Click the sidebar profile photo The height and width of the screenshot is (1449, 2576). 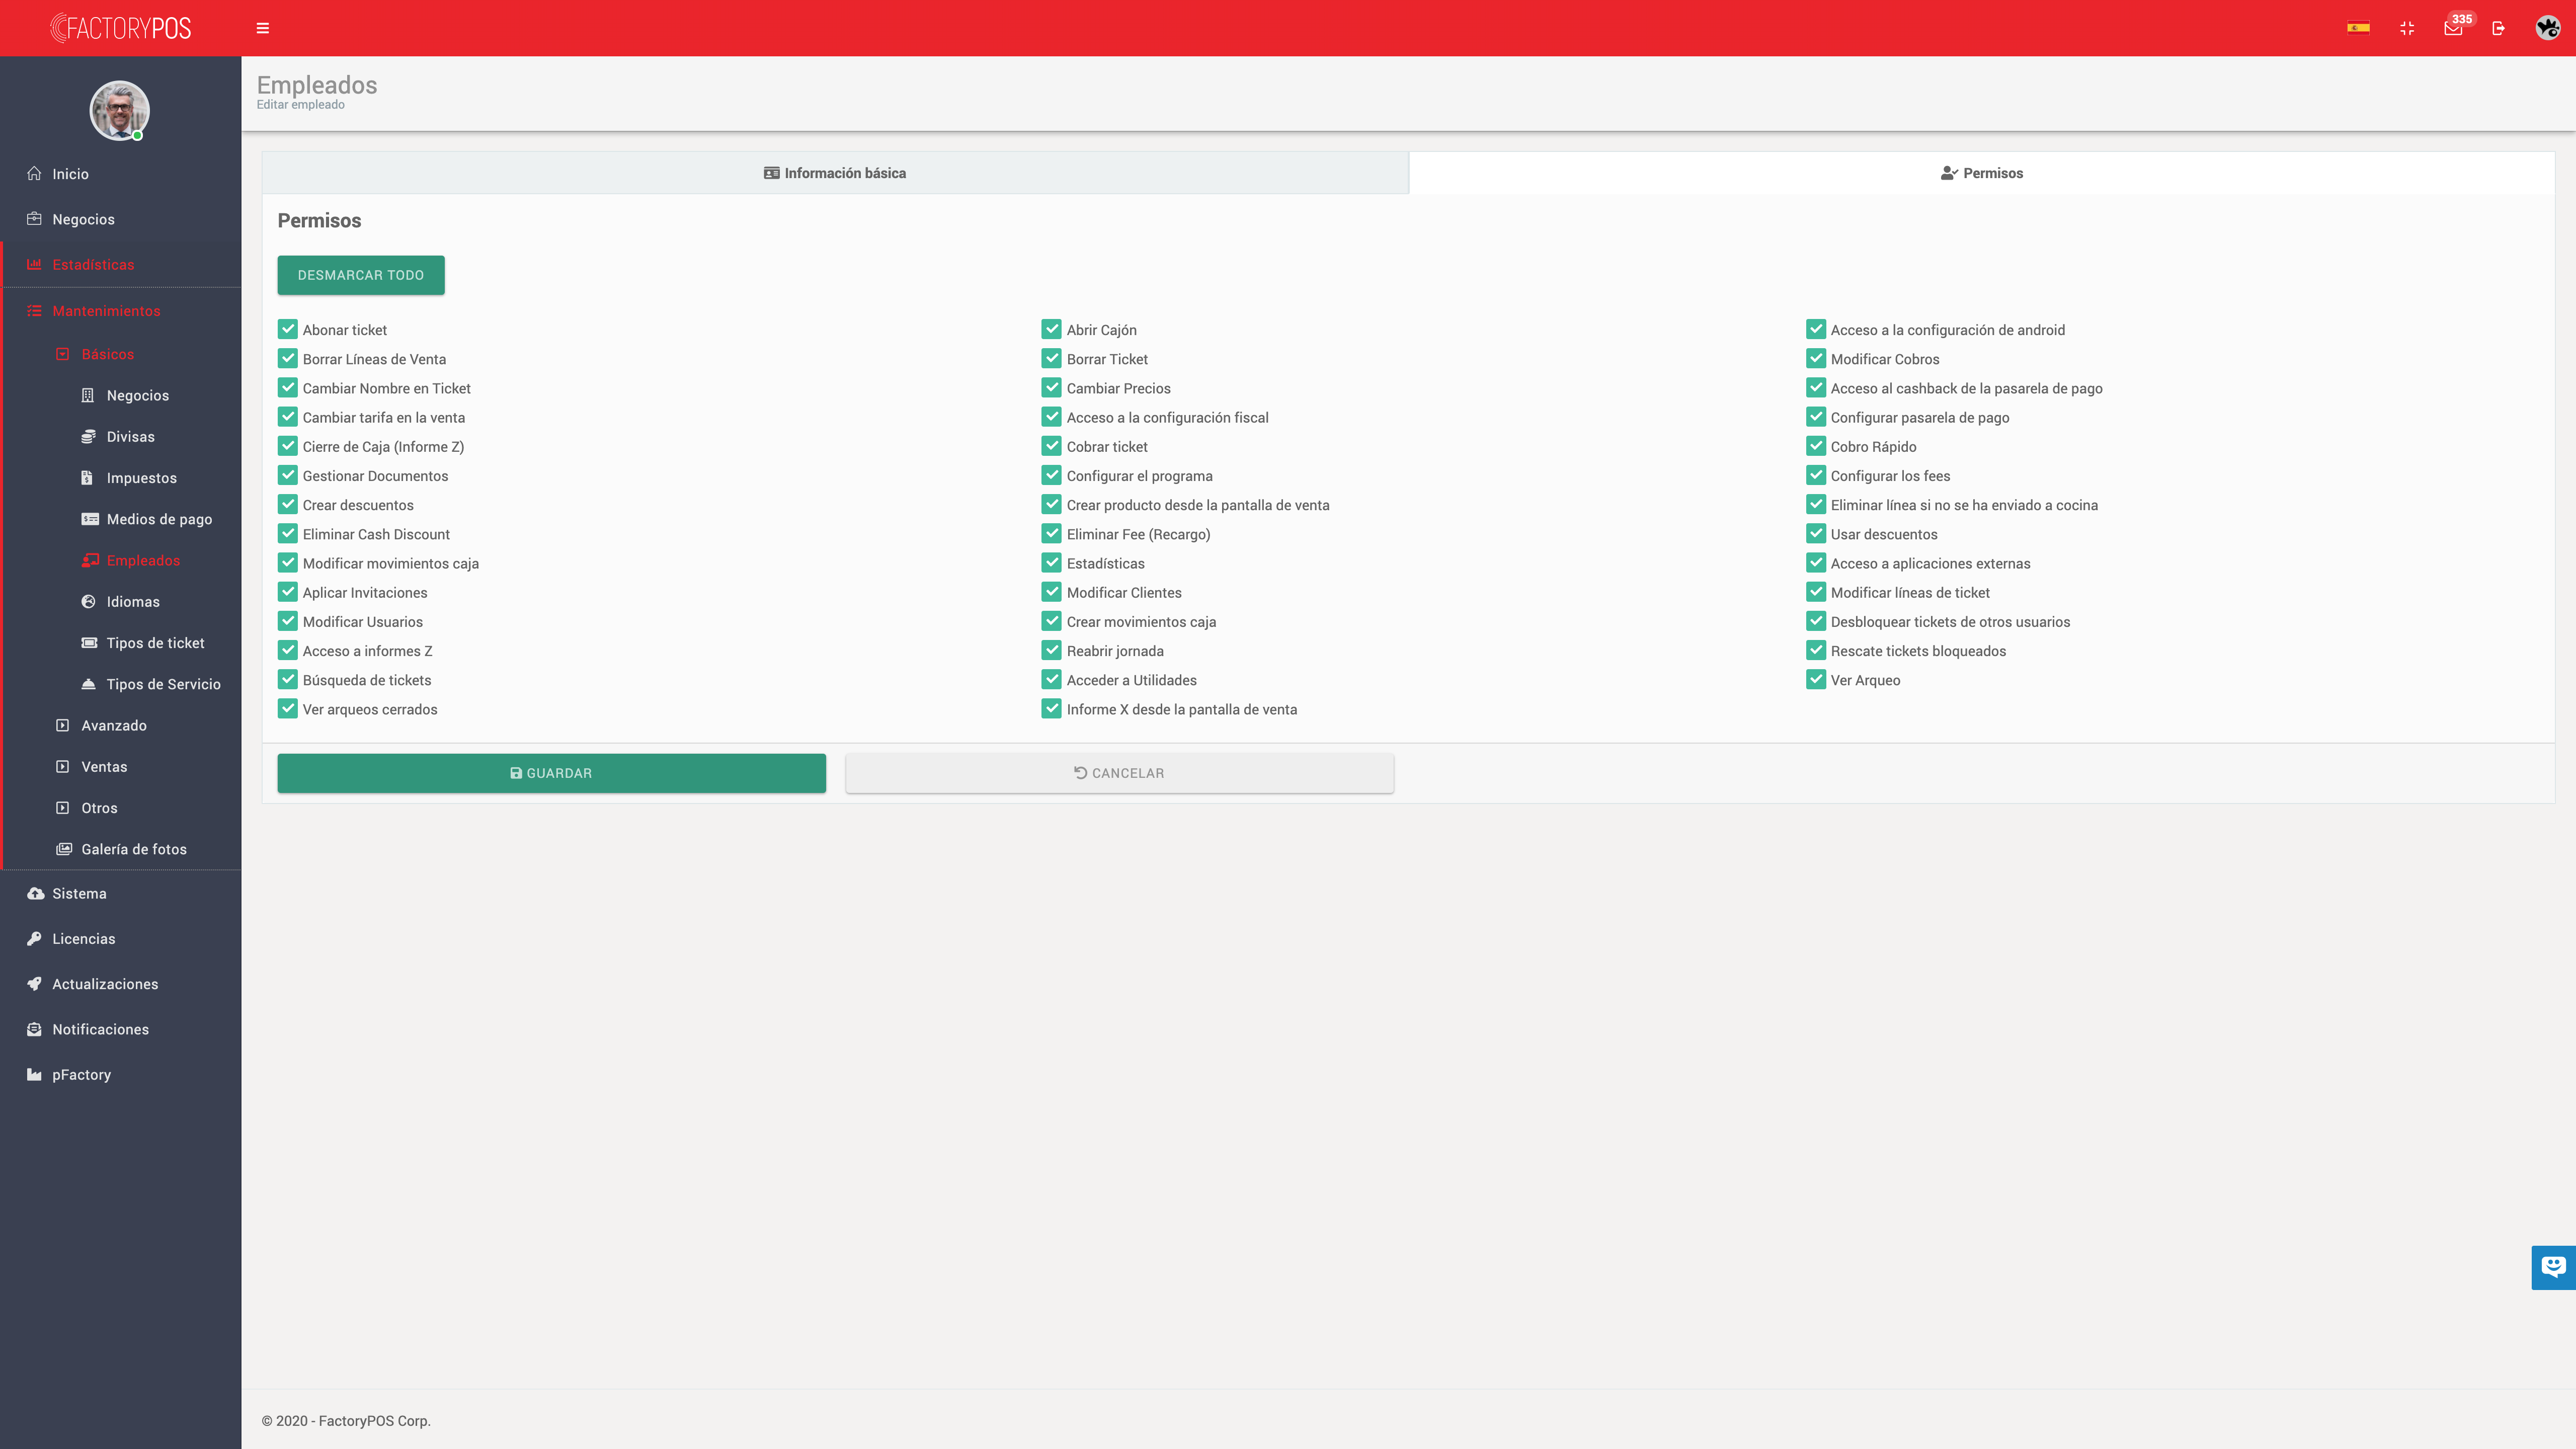[x=120, y=110]
